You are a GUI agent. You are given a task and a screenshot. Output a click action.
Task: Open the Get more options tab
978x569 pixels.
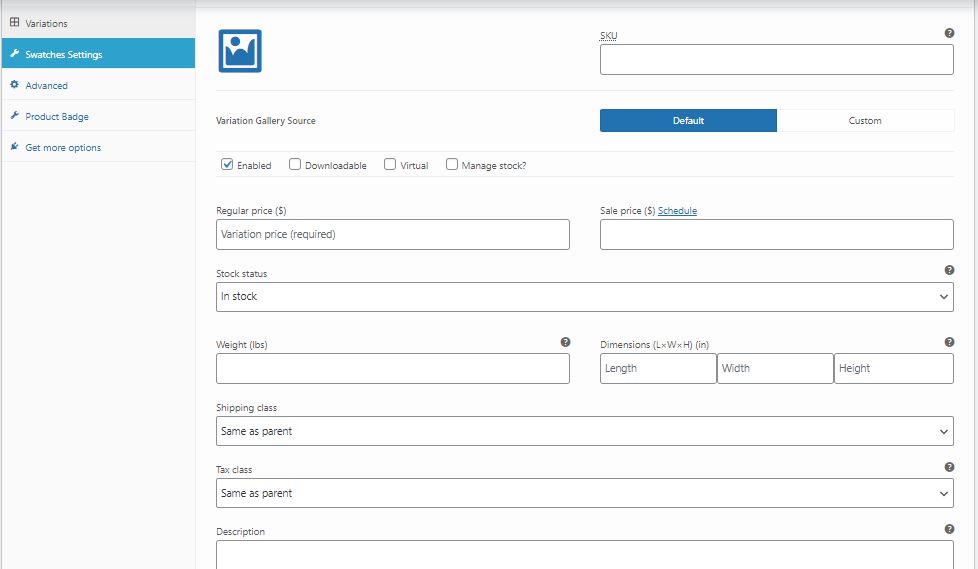tap(98, 147)
